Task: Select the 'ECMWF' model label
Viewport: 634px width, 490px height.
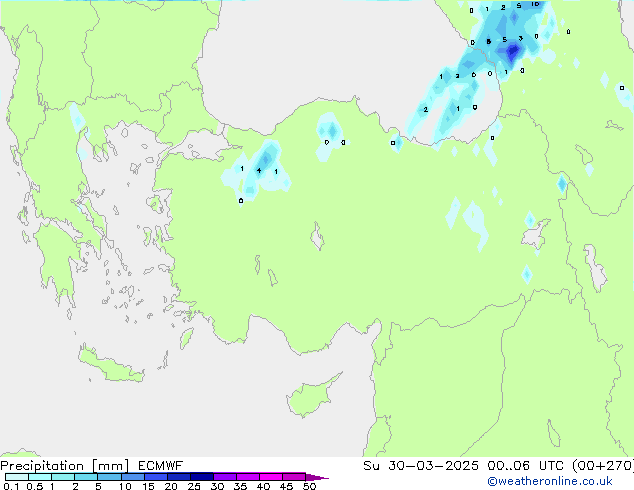Action: tap(161, 466)
